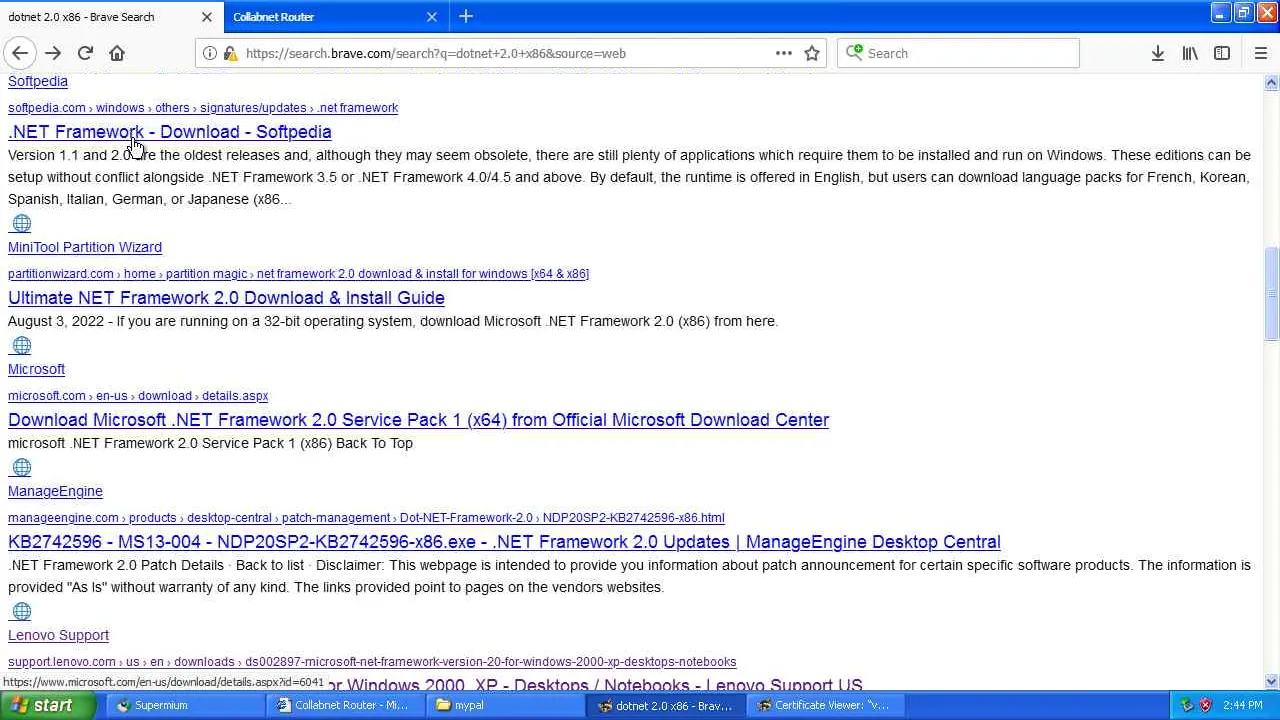Open the Lenovo Support site link
This screenshot has width=1280, height=720.
(x=58, y=635)
